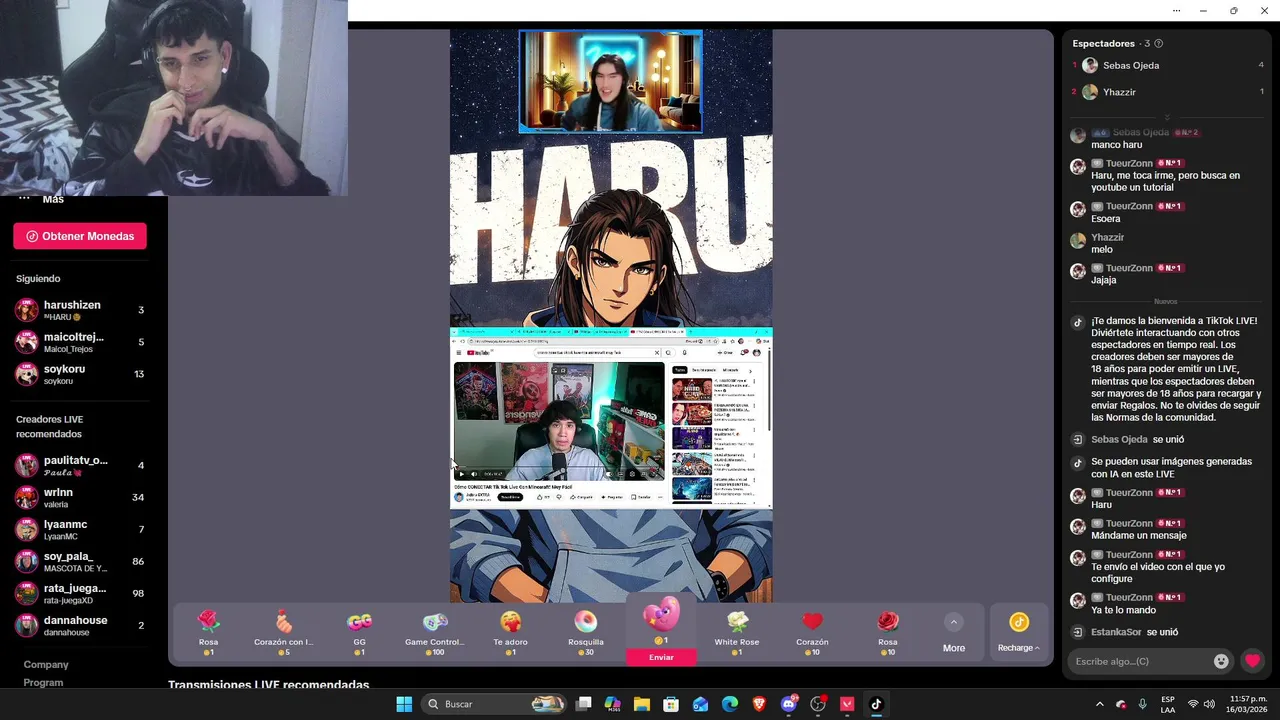The image size is (1280, 720).
Task: Click the streamer webcam overlay in the live video
Action: 610,81
